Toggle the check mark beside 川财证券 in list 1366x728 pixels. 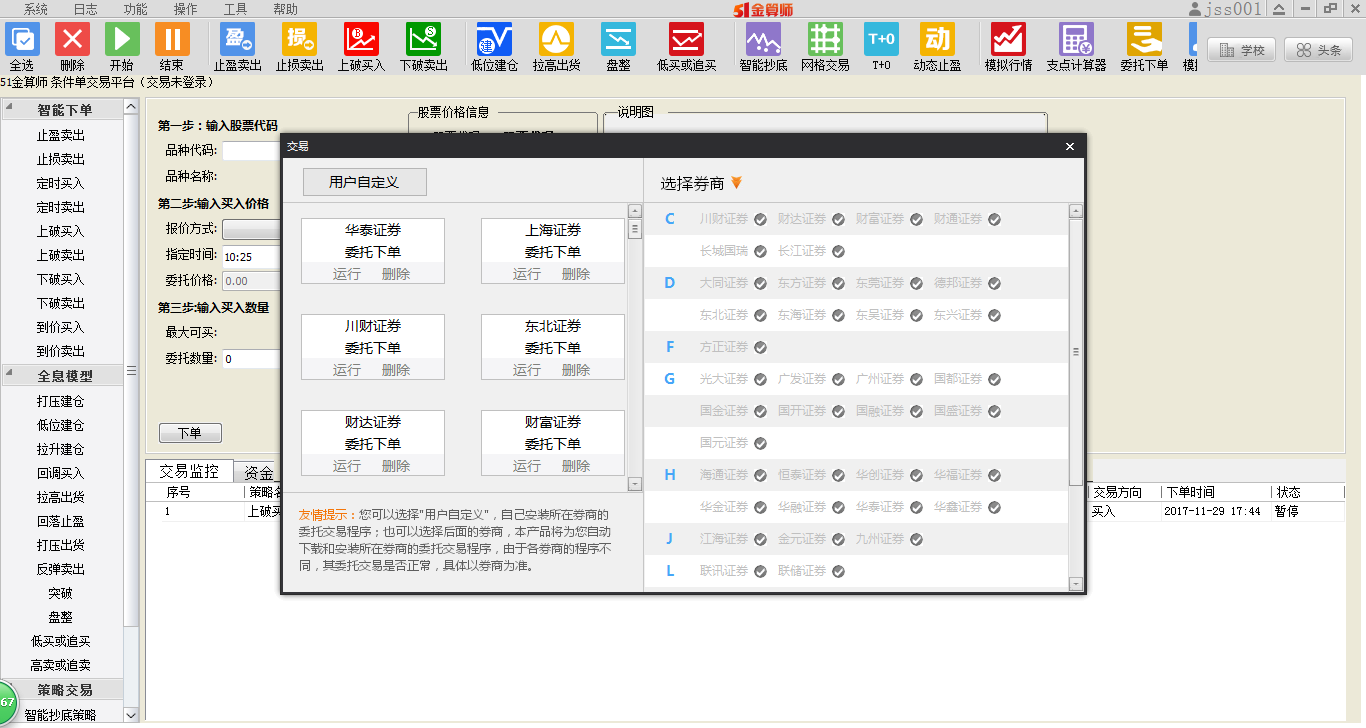pyautogui.click(x=760, y=219)
